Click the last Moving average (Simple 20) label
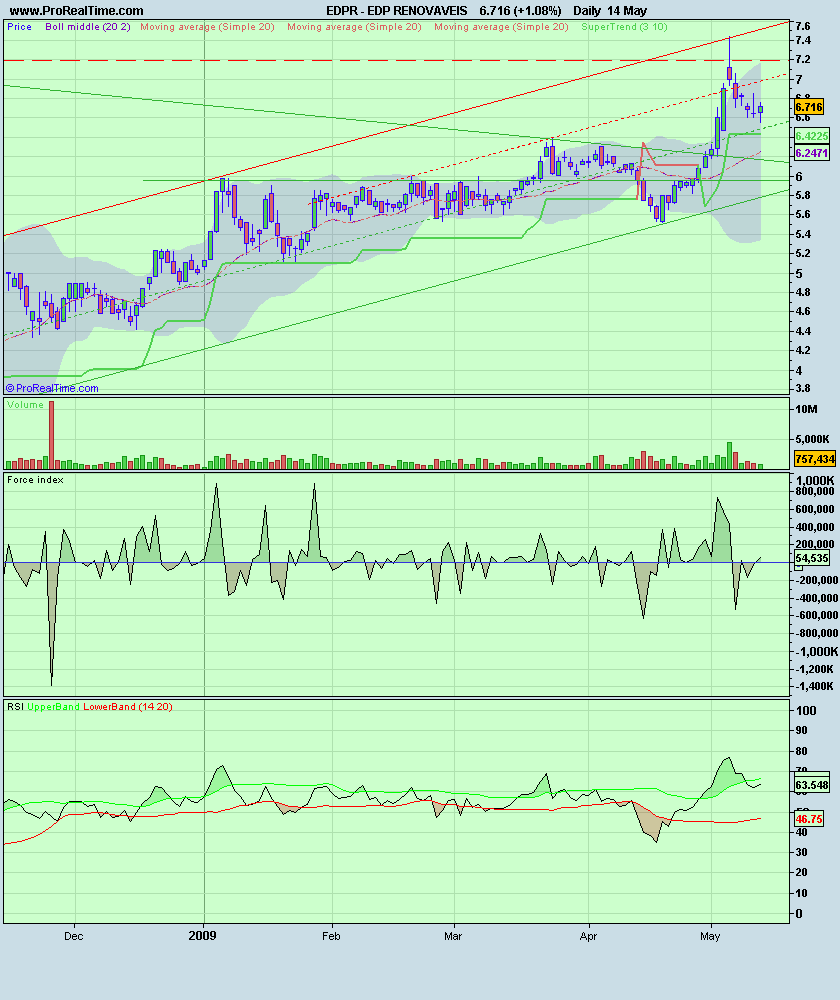This screenshot has width=840, height=1000. point(501,27)
